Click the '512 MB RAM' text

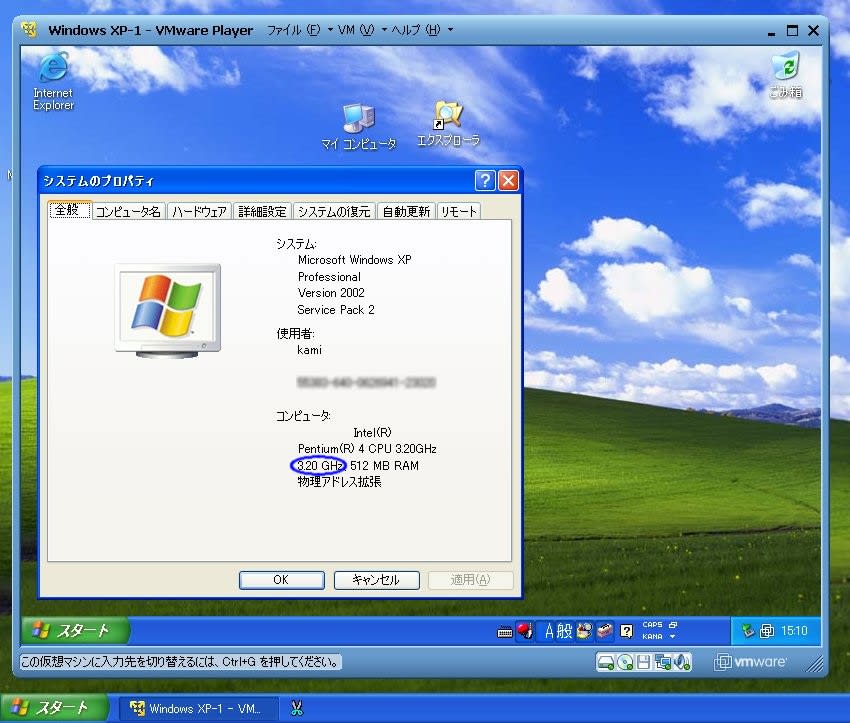pos(384,466)
